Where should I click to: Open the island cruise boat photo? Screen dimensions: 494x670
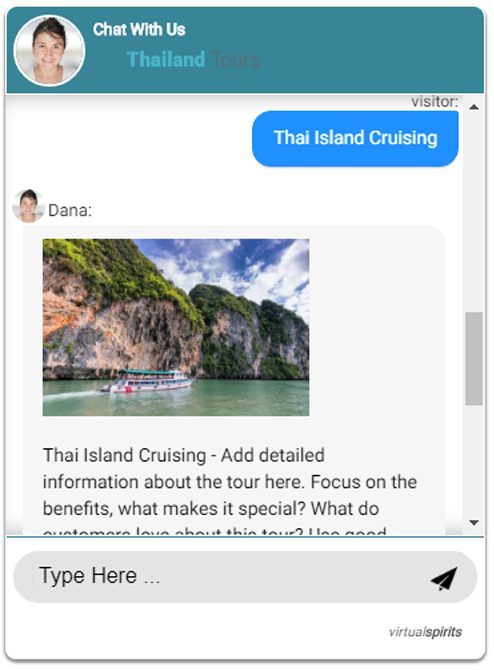click(x=176, y=327)
